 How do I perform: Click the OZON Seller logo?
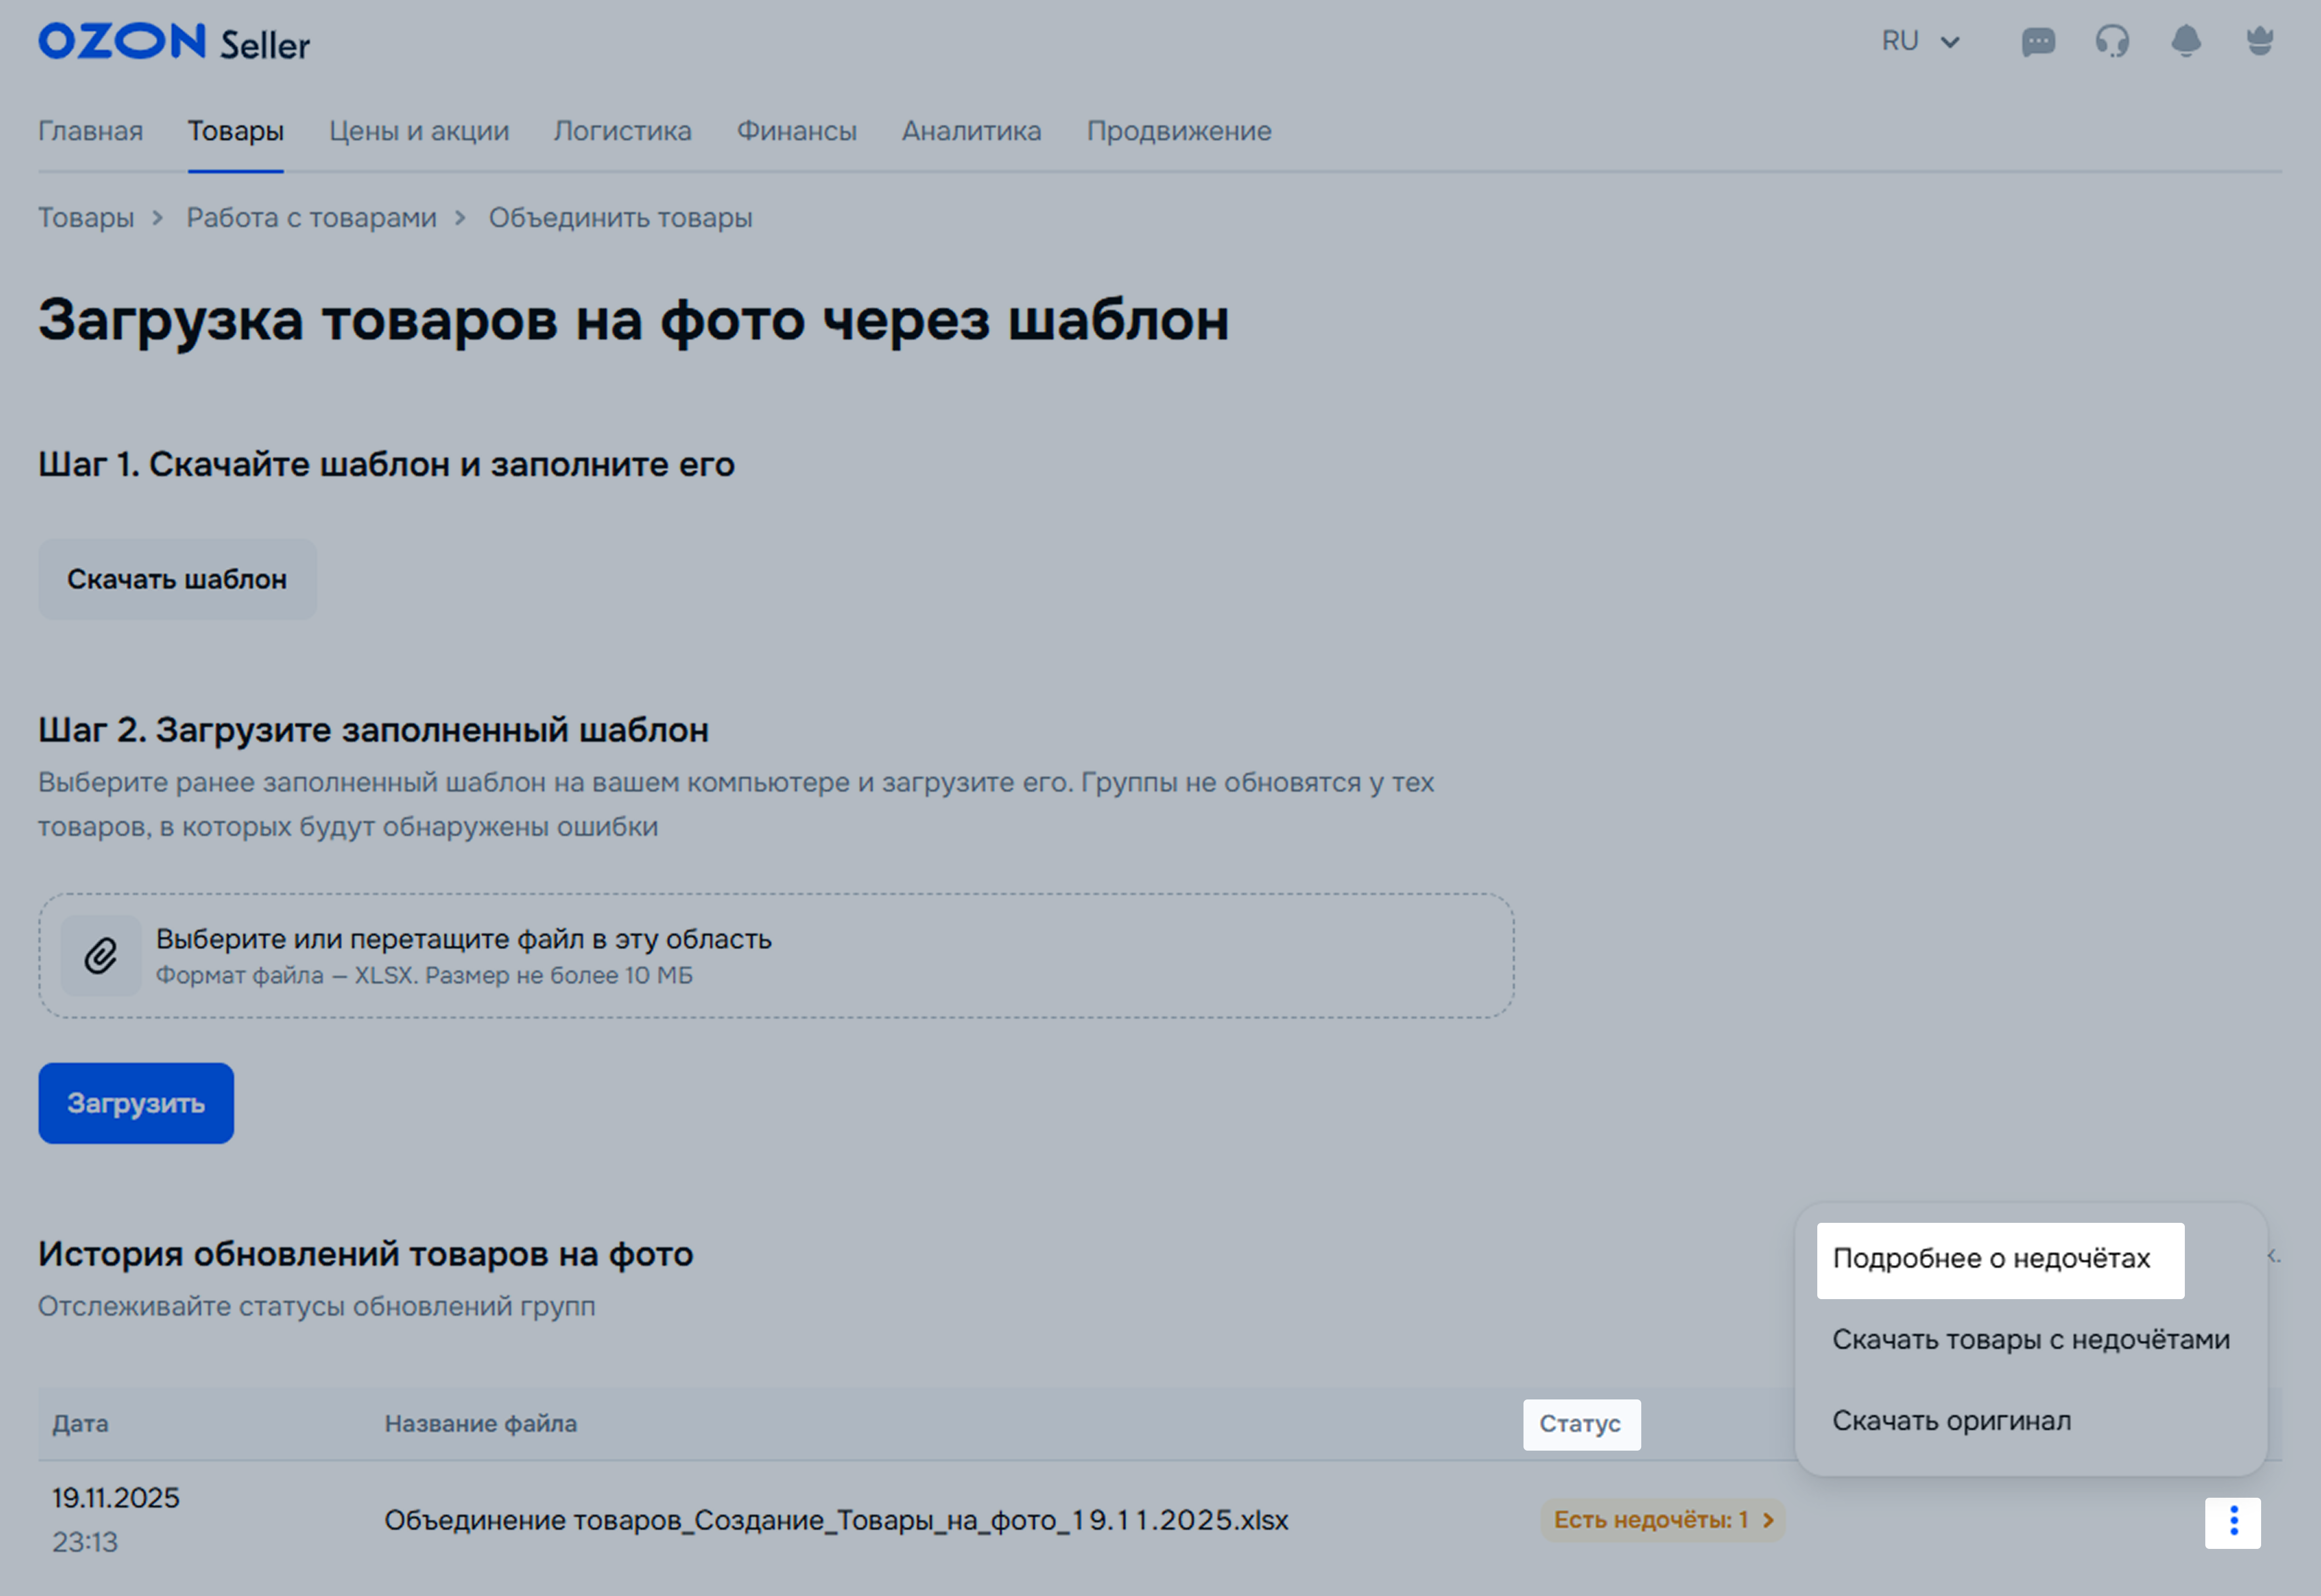(174, 42)
